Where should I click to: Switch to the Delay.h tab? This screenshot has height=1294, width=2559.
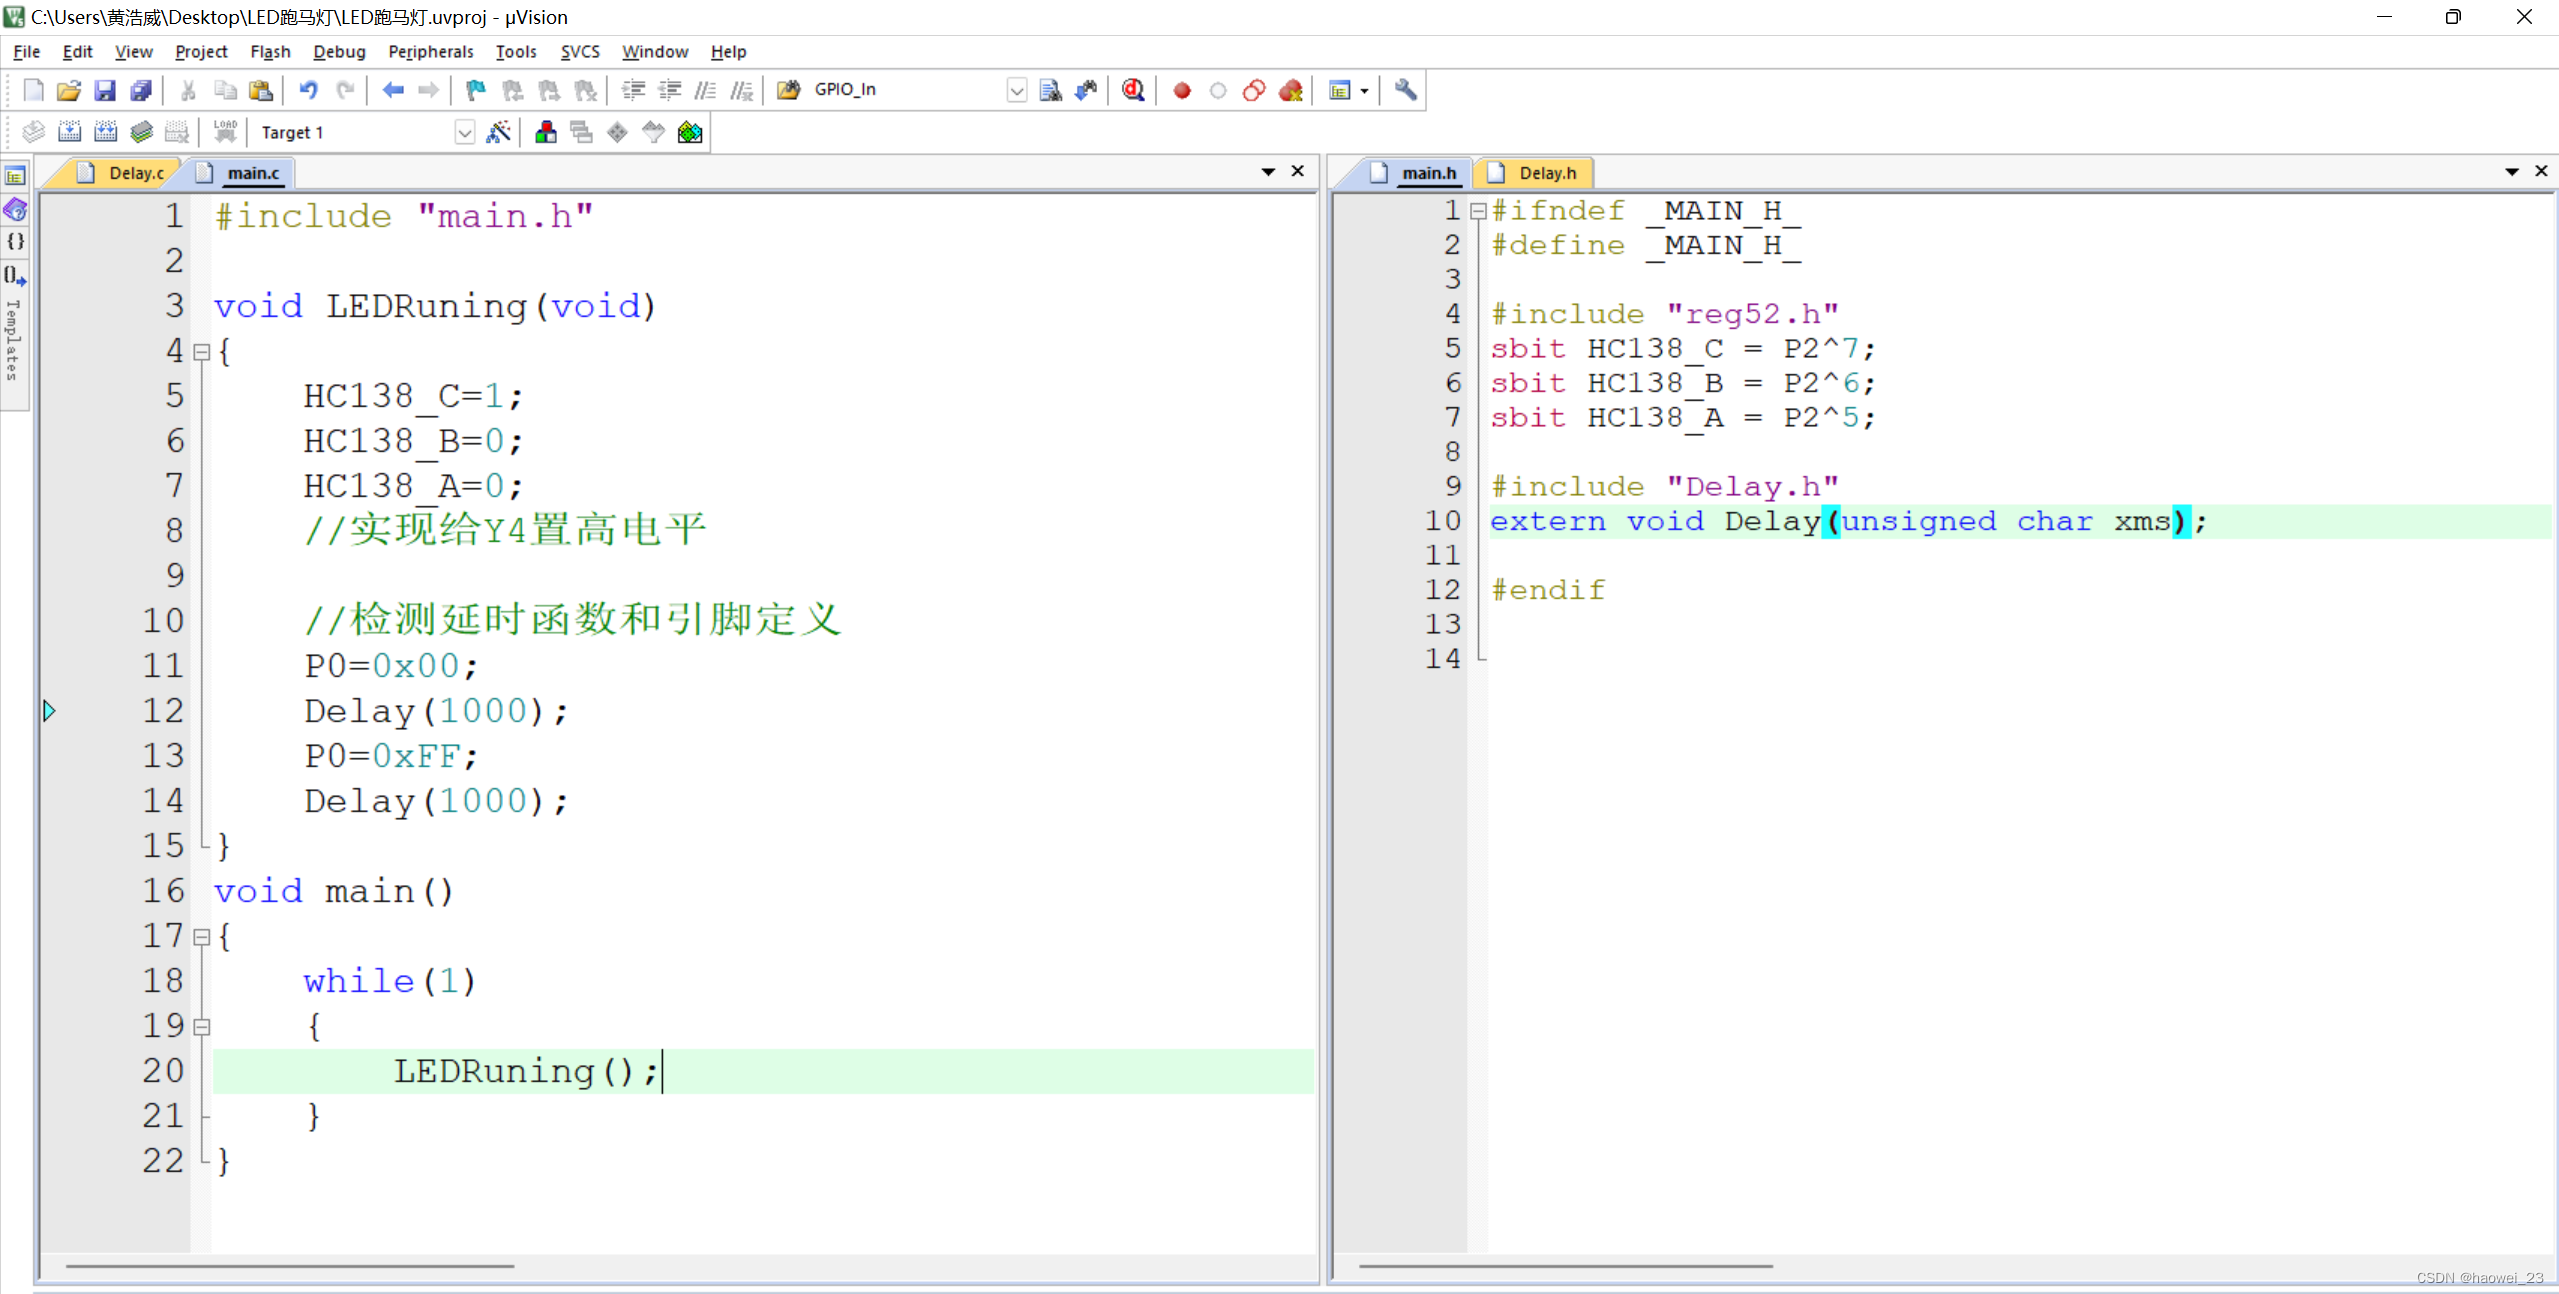pos(1546,173)
